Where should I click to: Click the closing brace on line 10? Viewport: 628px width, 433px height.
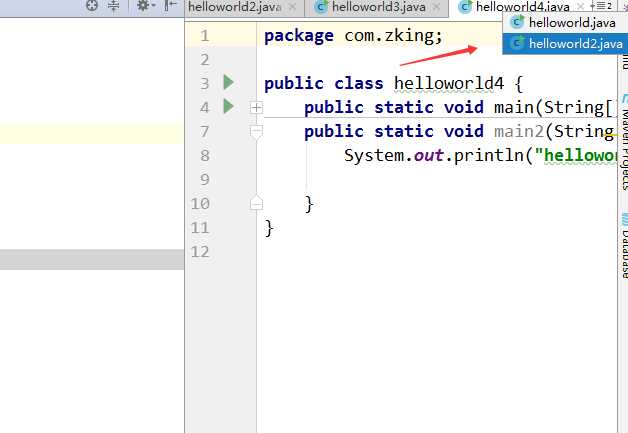[x=309, y=204]
